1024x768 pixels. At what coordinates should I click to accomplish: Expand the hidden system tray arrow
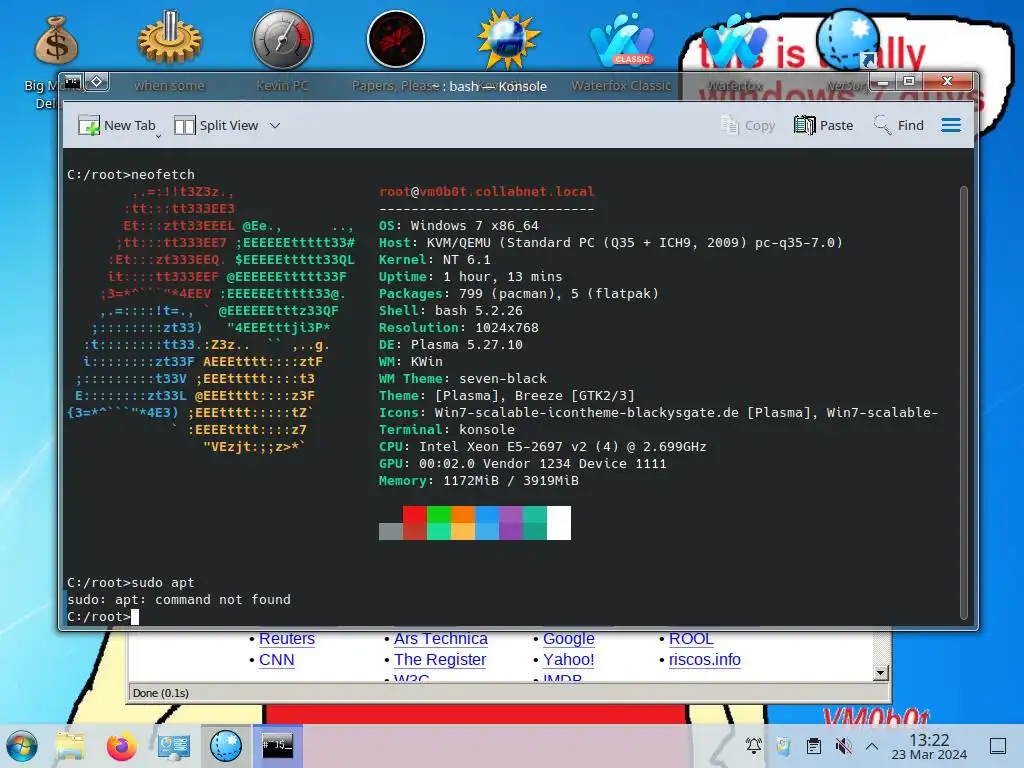[872, 746]
